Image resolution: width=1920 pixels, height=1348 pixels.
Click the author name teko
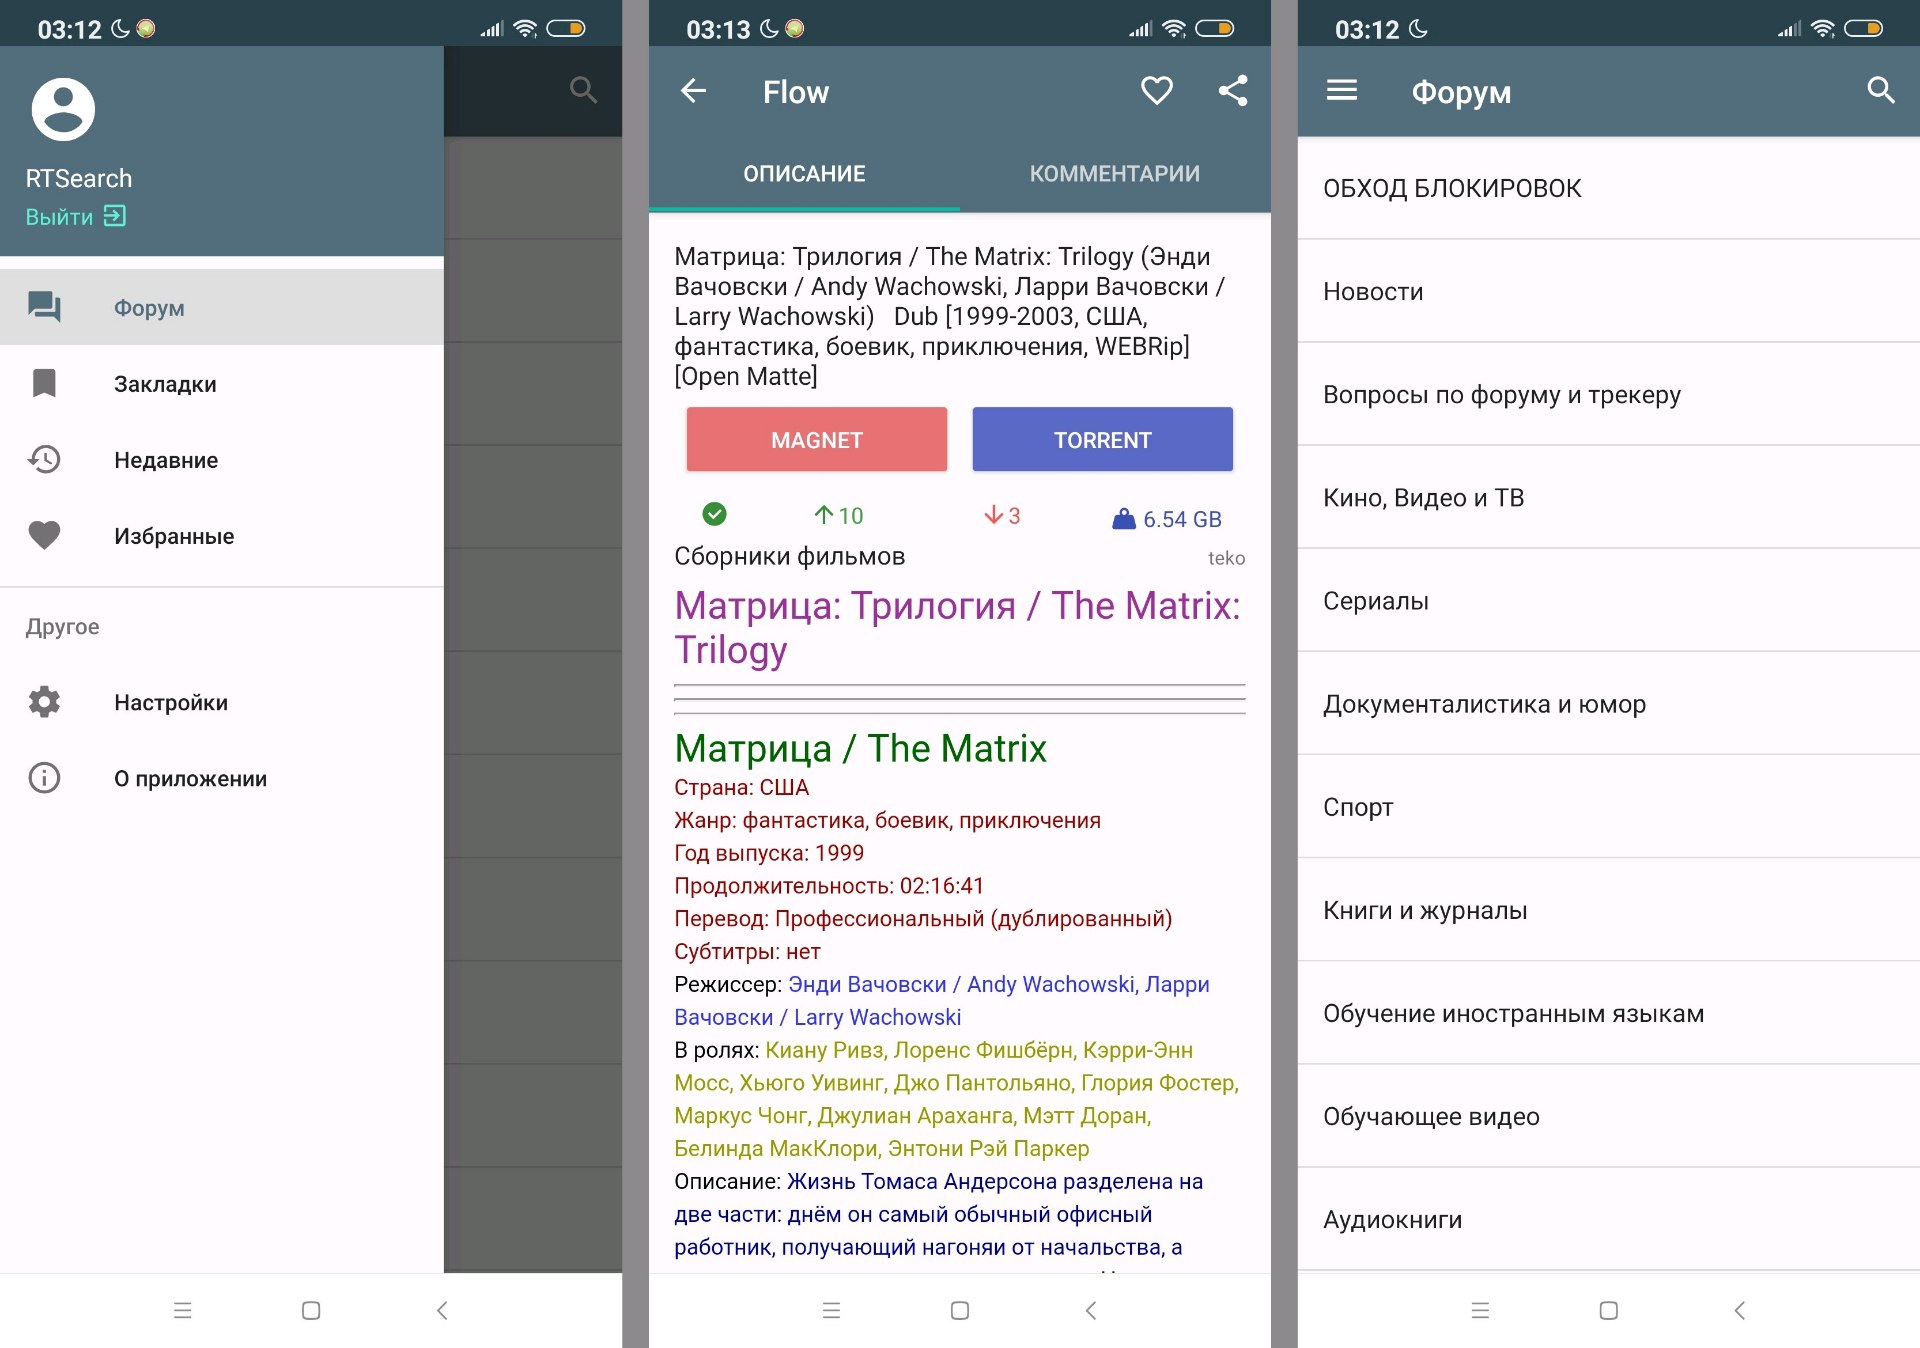[1226, 558]
